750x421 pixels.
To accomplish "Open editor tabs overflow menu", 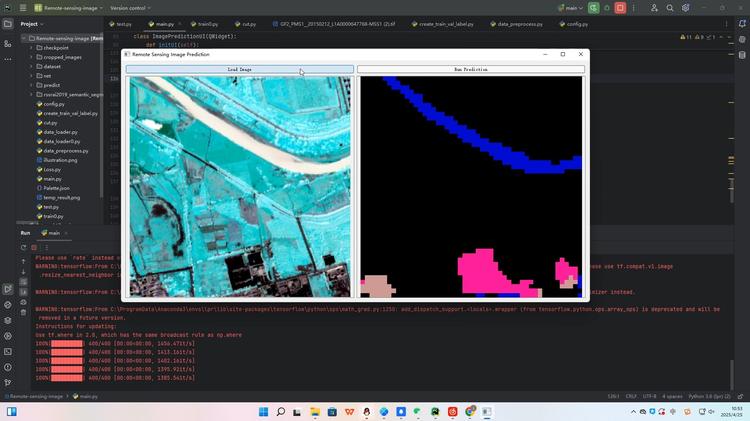I will (726, 24).
